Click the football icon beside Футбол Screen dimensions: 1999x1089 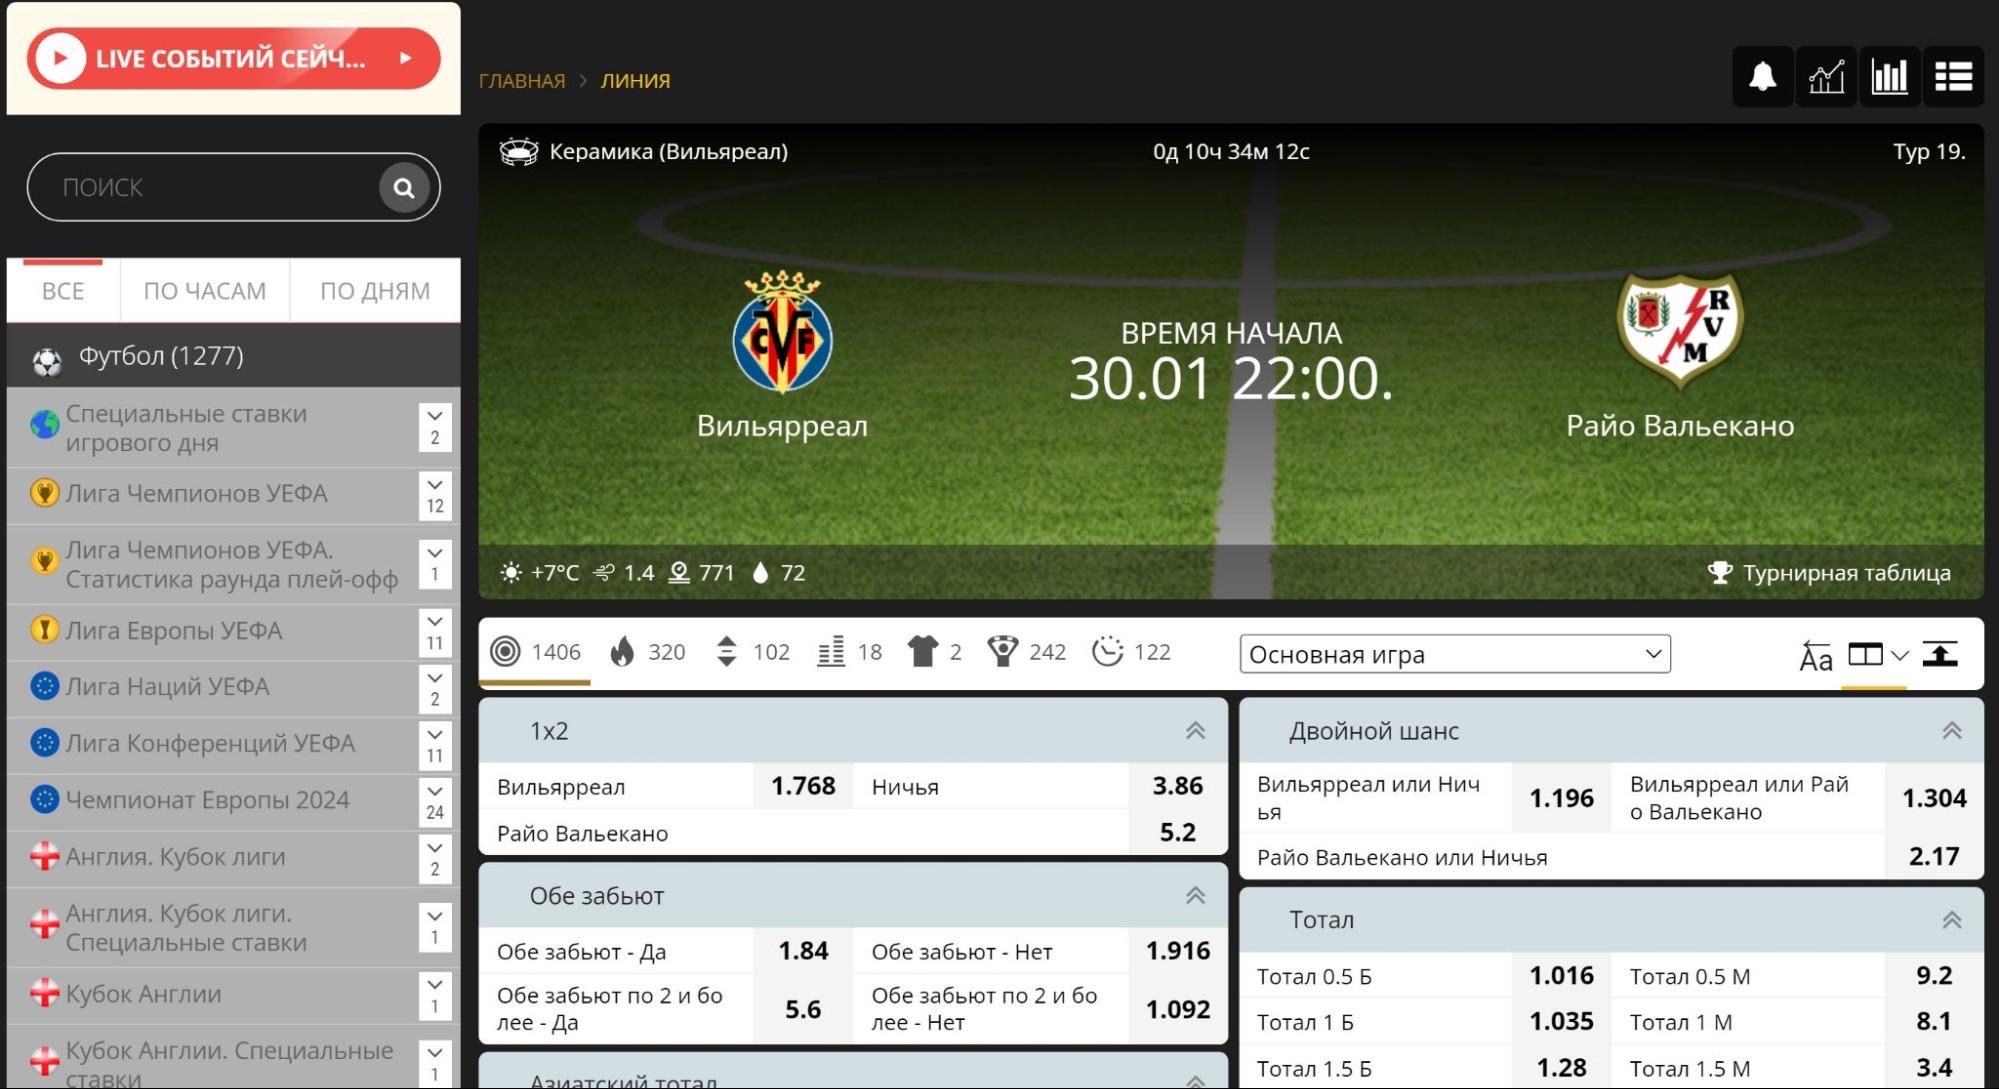[46, 360]
